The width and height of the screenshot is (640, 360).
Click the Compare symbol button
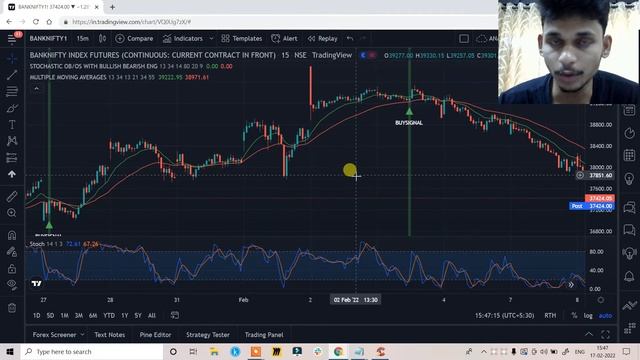[134, 38]
